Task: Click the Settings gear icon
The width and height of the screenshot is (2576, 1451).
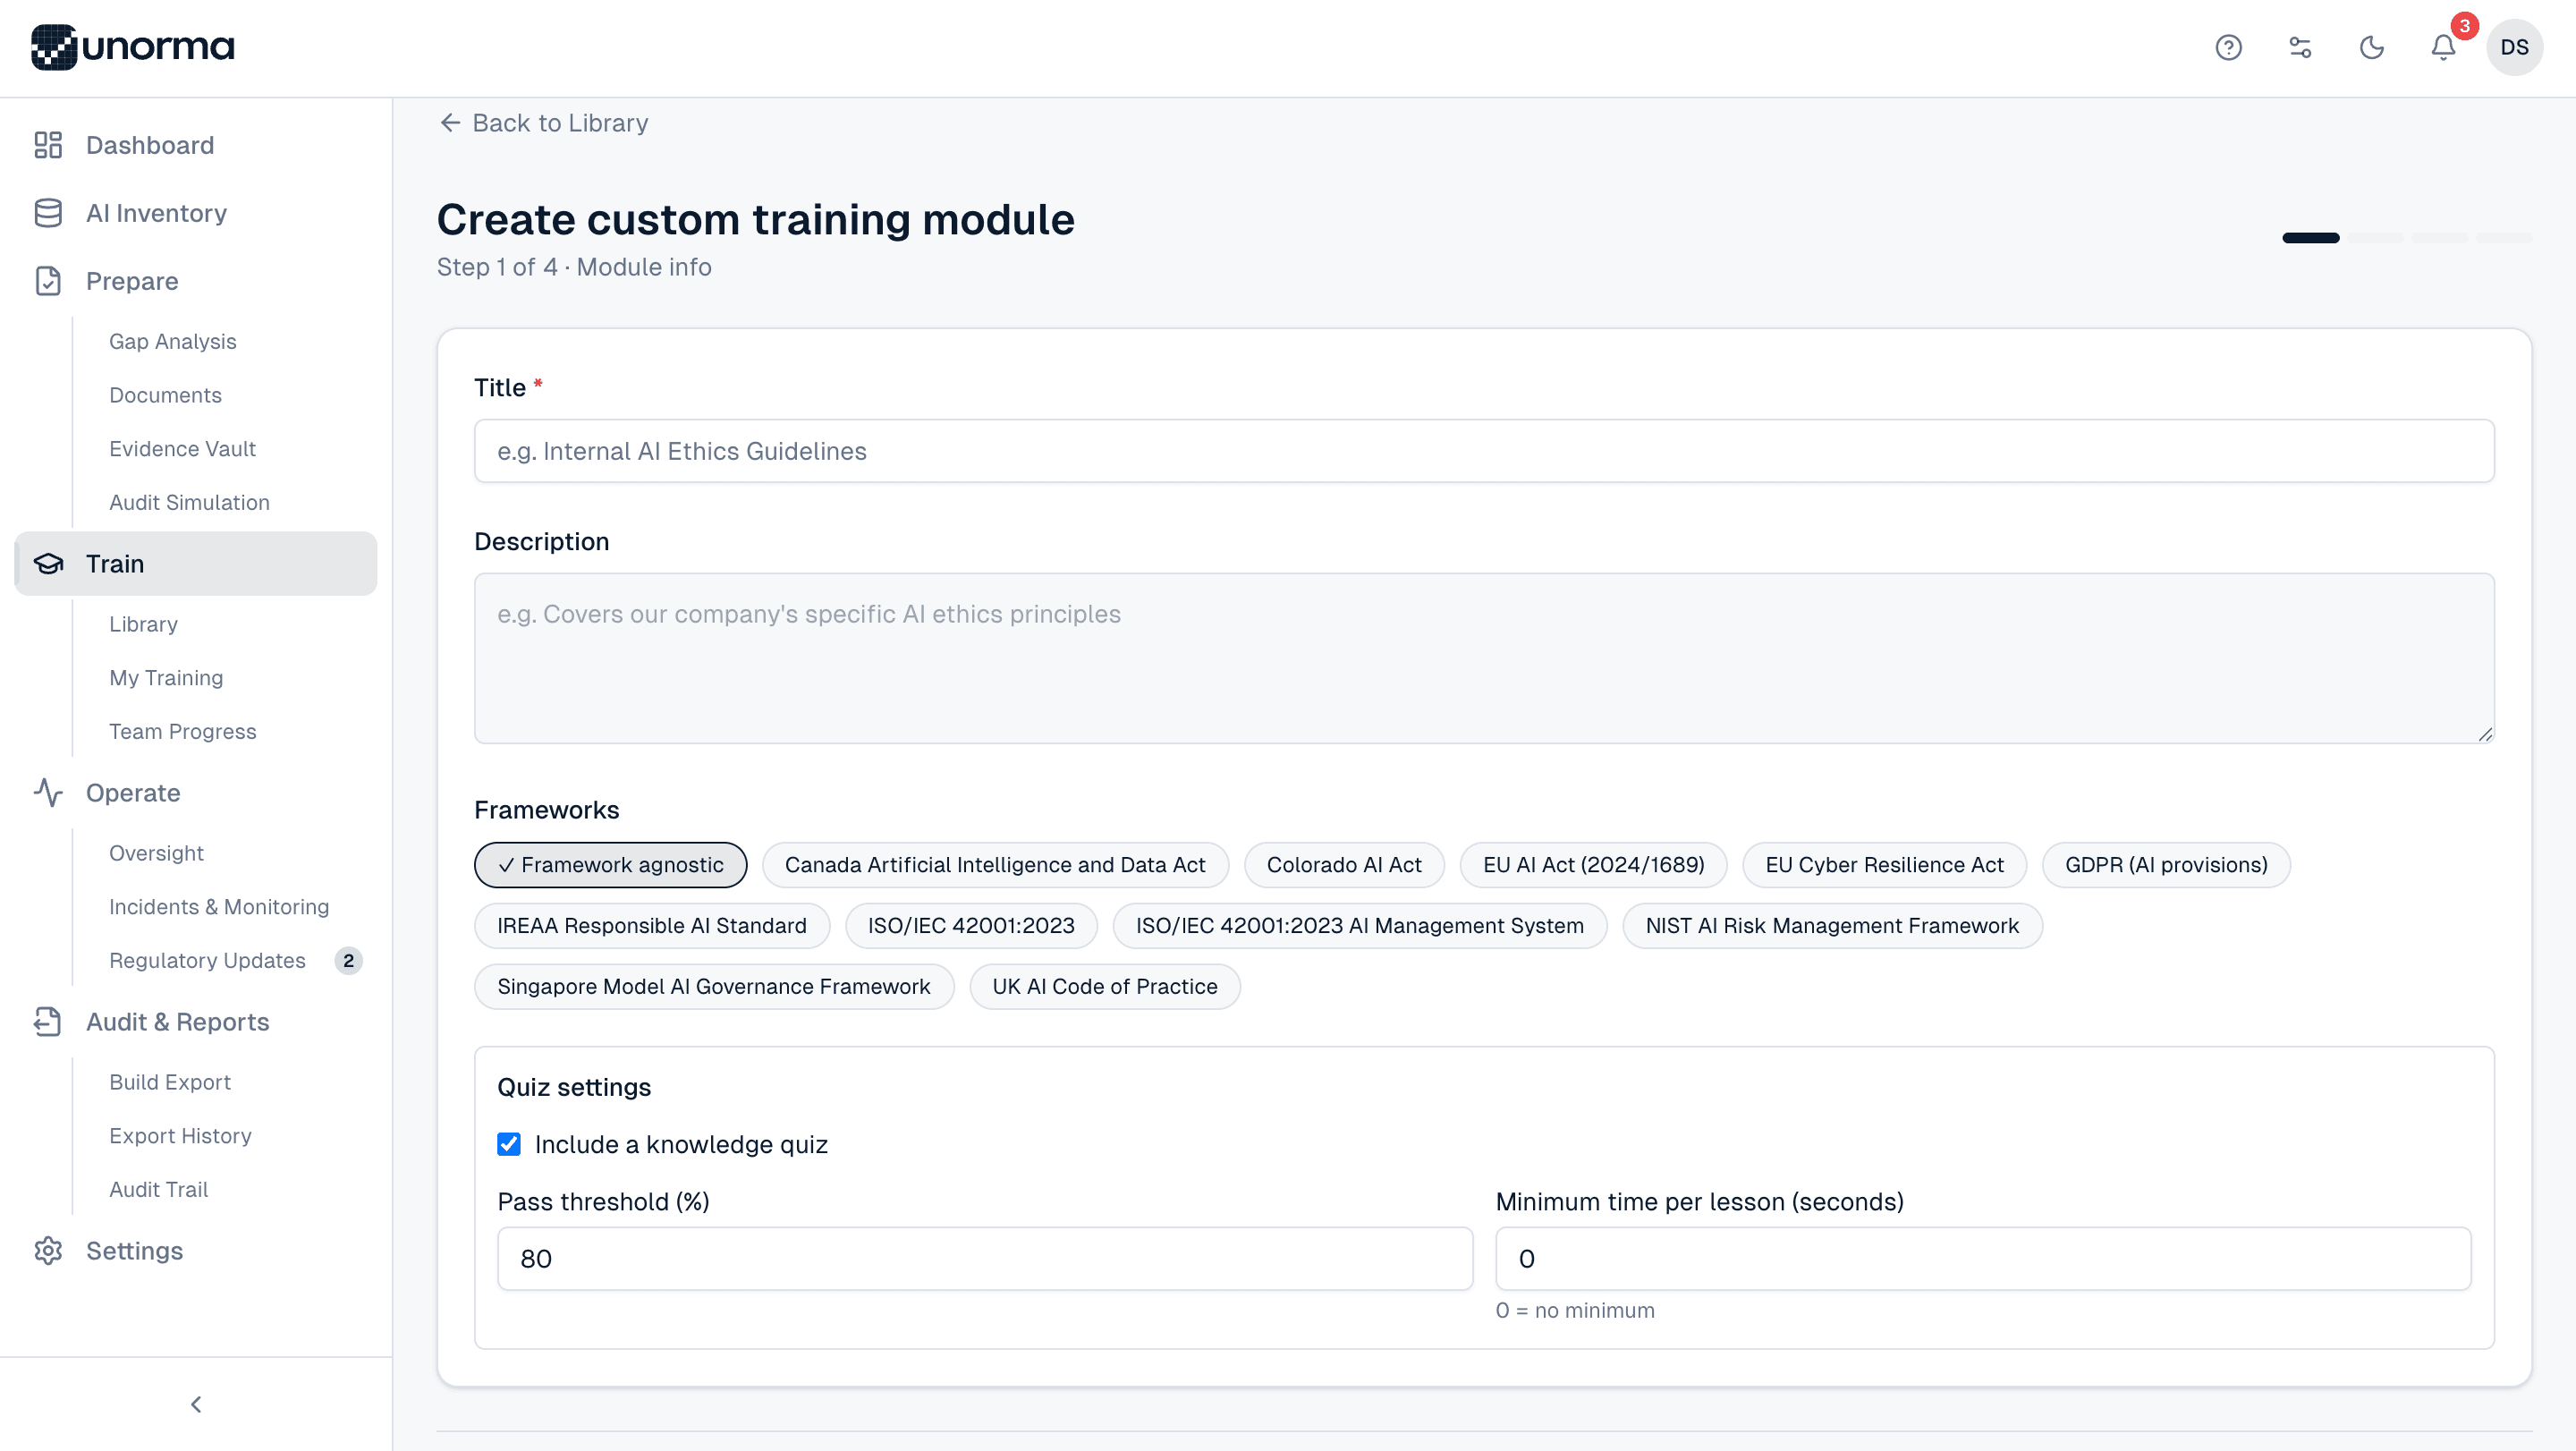Action: click(x=48, y=1251)
